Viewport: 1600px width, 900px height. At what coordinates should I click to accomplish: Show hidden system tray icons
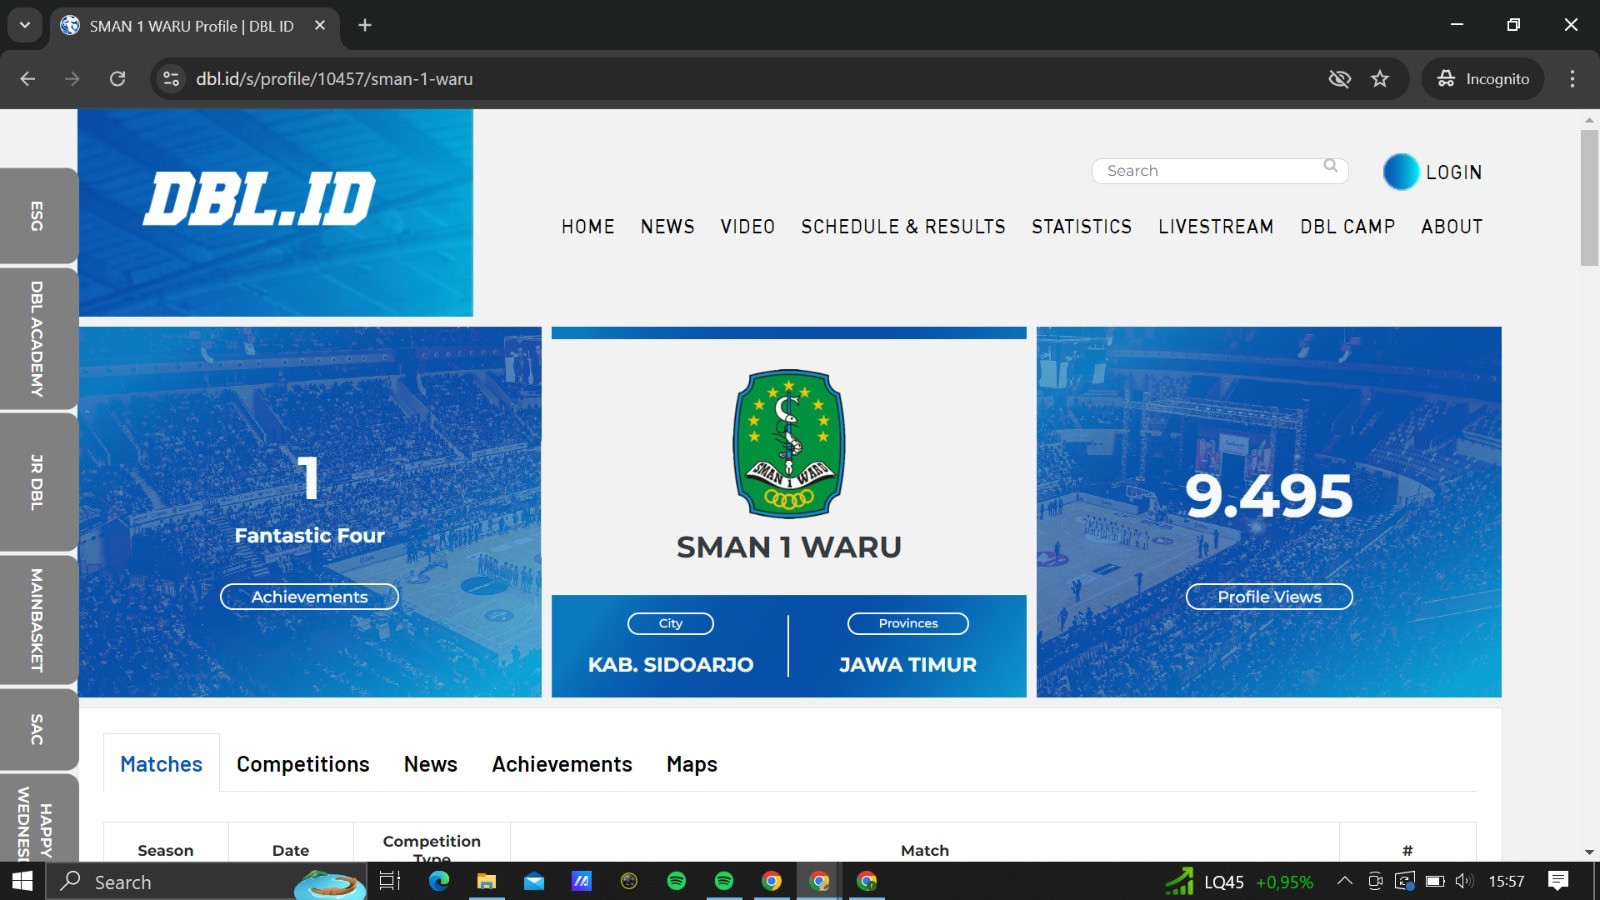click(x=1345, y=881)
